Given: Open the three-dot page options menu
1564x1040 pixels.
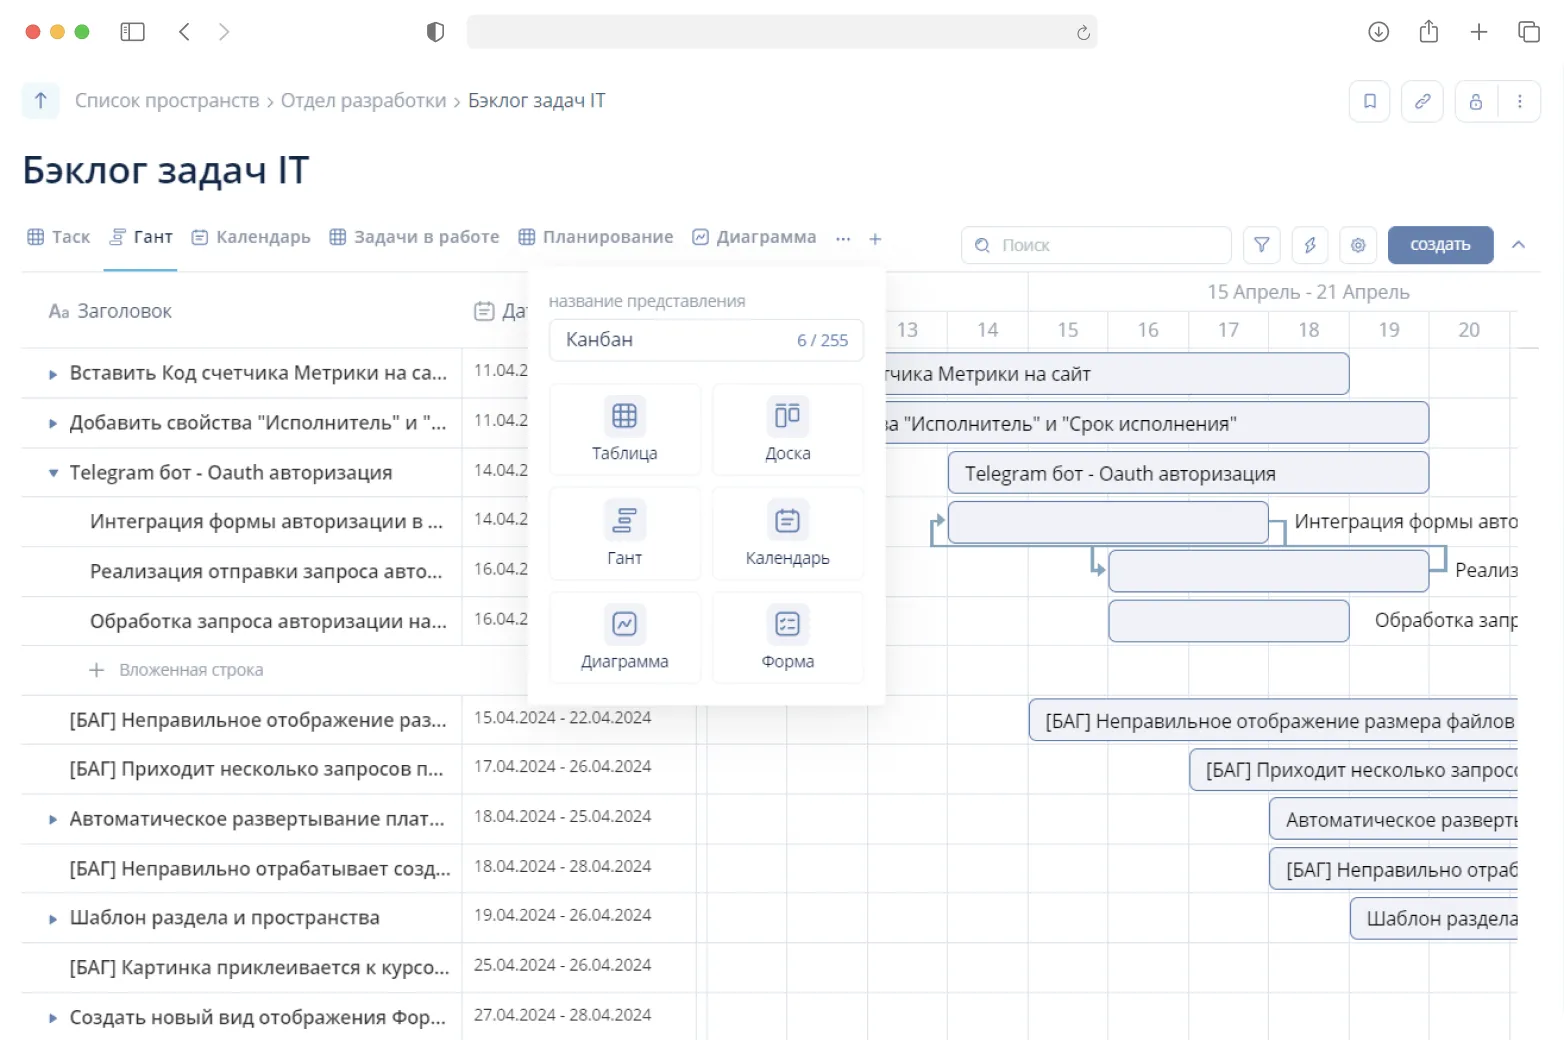Looking at the screenshot, I should [1519, 101].
